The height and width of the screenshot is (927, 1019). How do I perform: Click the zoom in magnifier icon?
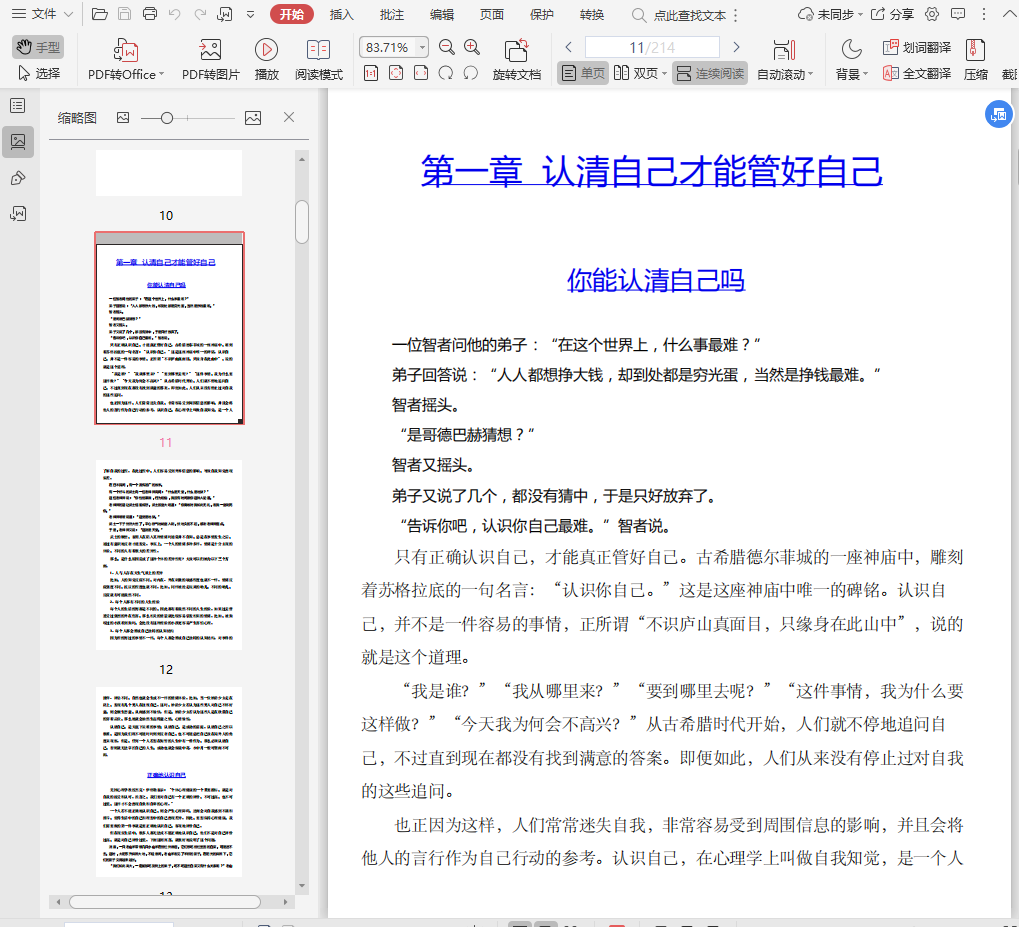pos(472,47)
